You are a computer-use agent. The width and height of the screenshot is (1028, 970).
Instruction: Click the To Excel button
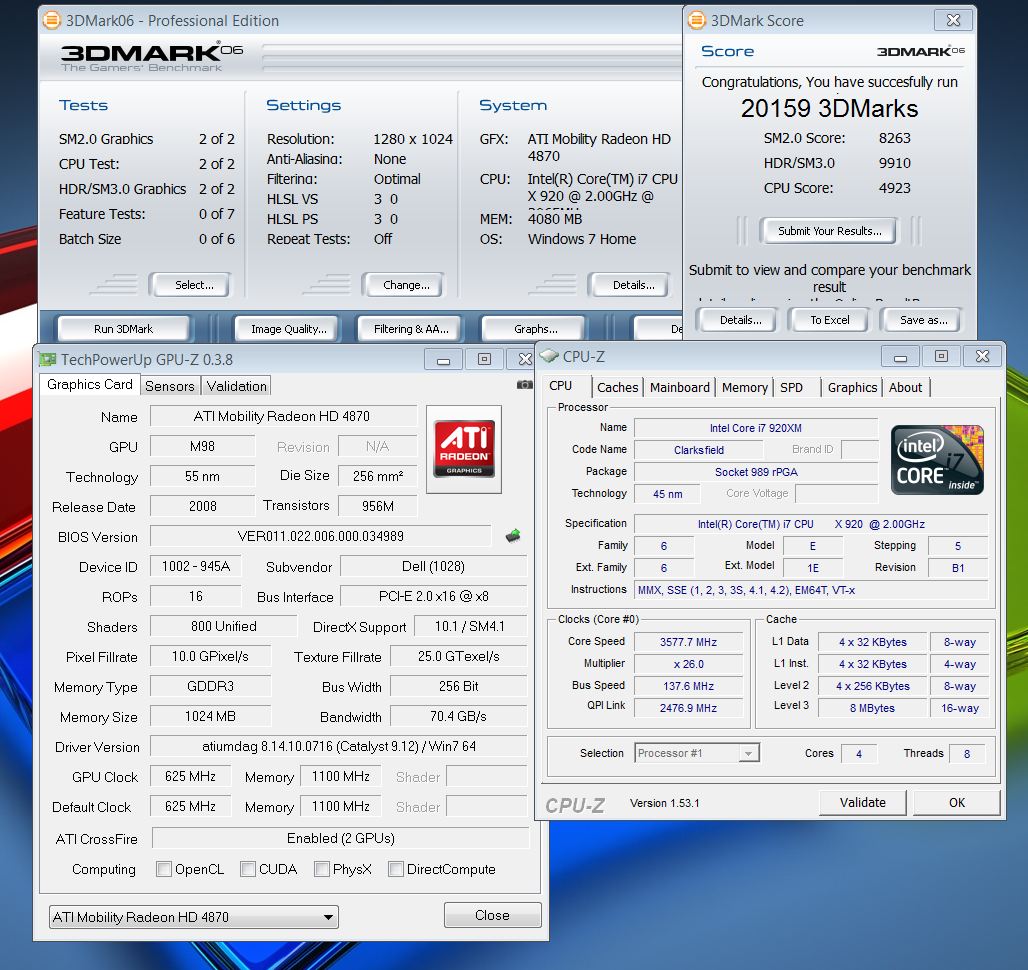point(829,320)
